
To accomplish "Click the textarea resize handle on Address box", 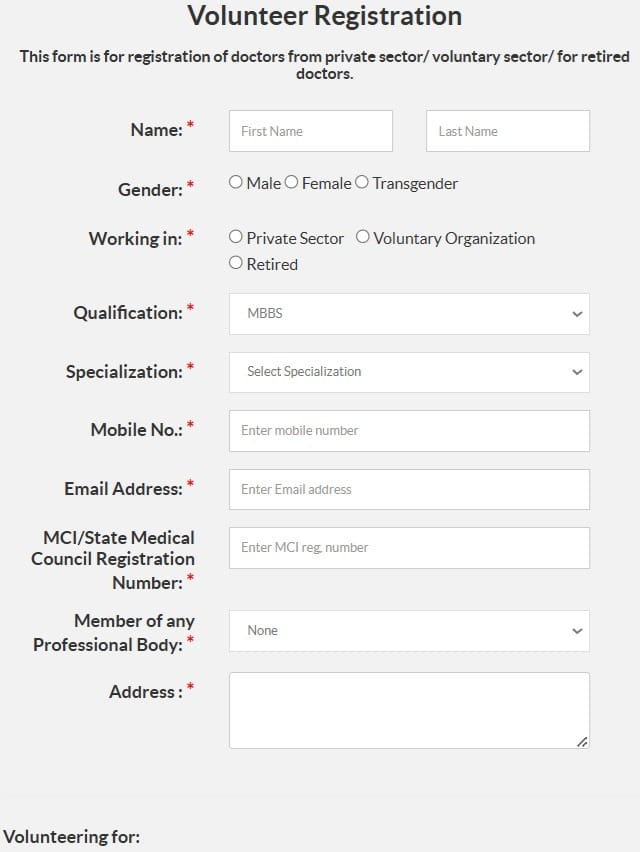I will pos(583,741).
